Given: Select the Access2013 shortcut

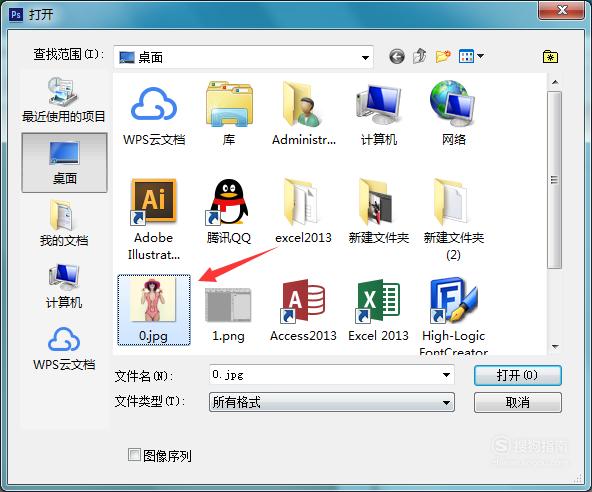Looking at the screenshot, I should coord(303,310).
